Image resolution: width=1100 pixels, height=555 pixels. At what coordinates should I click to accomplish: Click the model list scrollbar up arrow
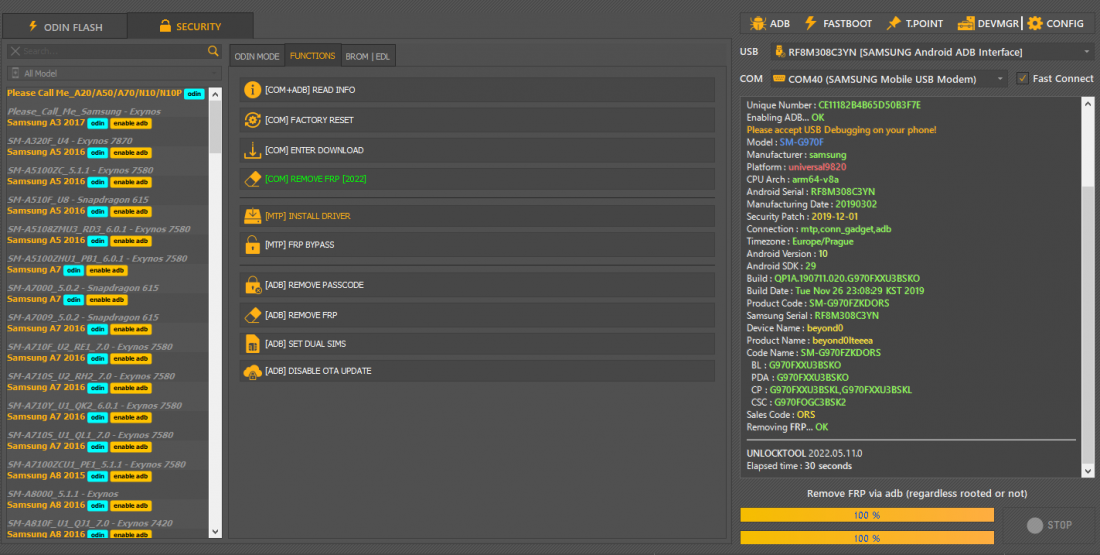[x=215, y=94]
